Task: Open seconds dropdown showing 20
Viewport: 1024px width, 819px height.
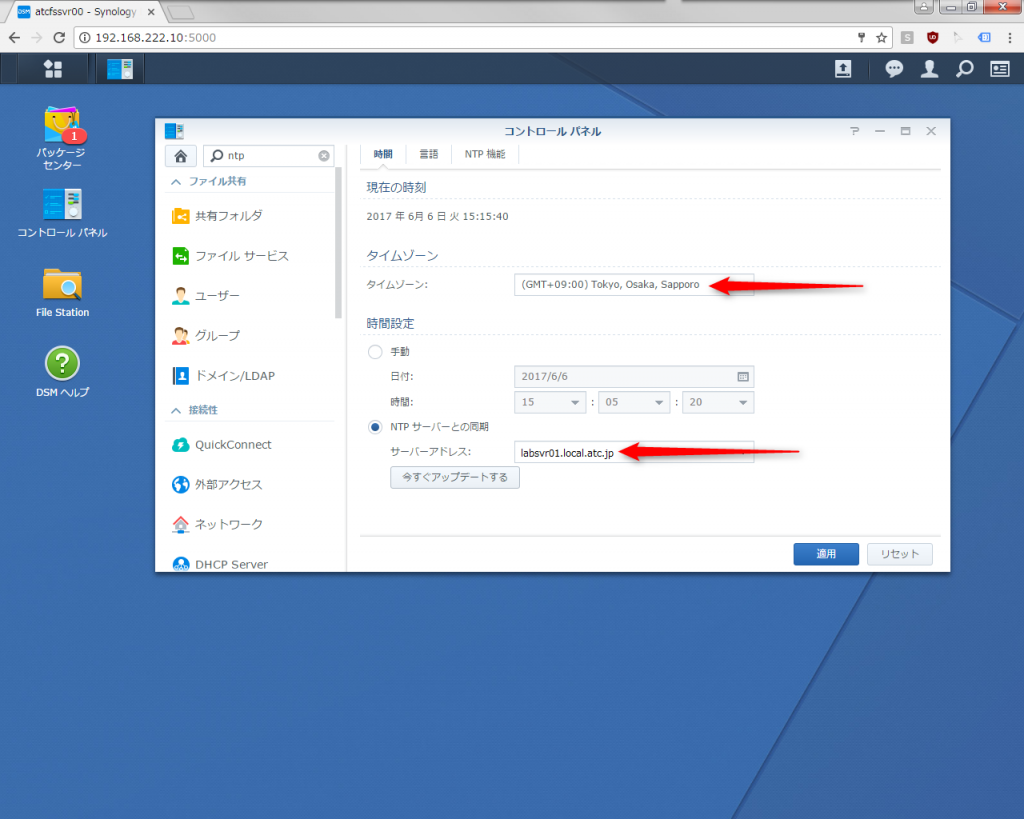Action: [718, 402]
